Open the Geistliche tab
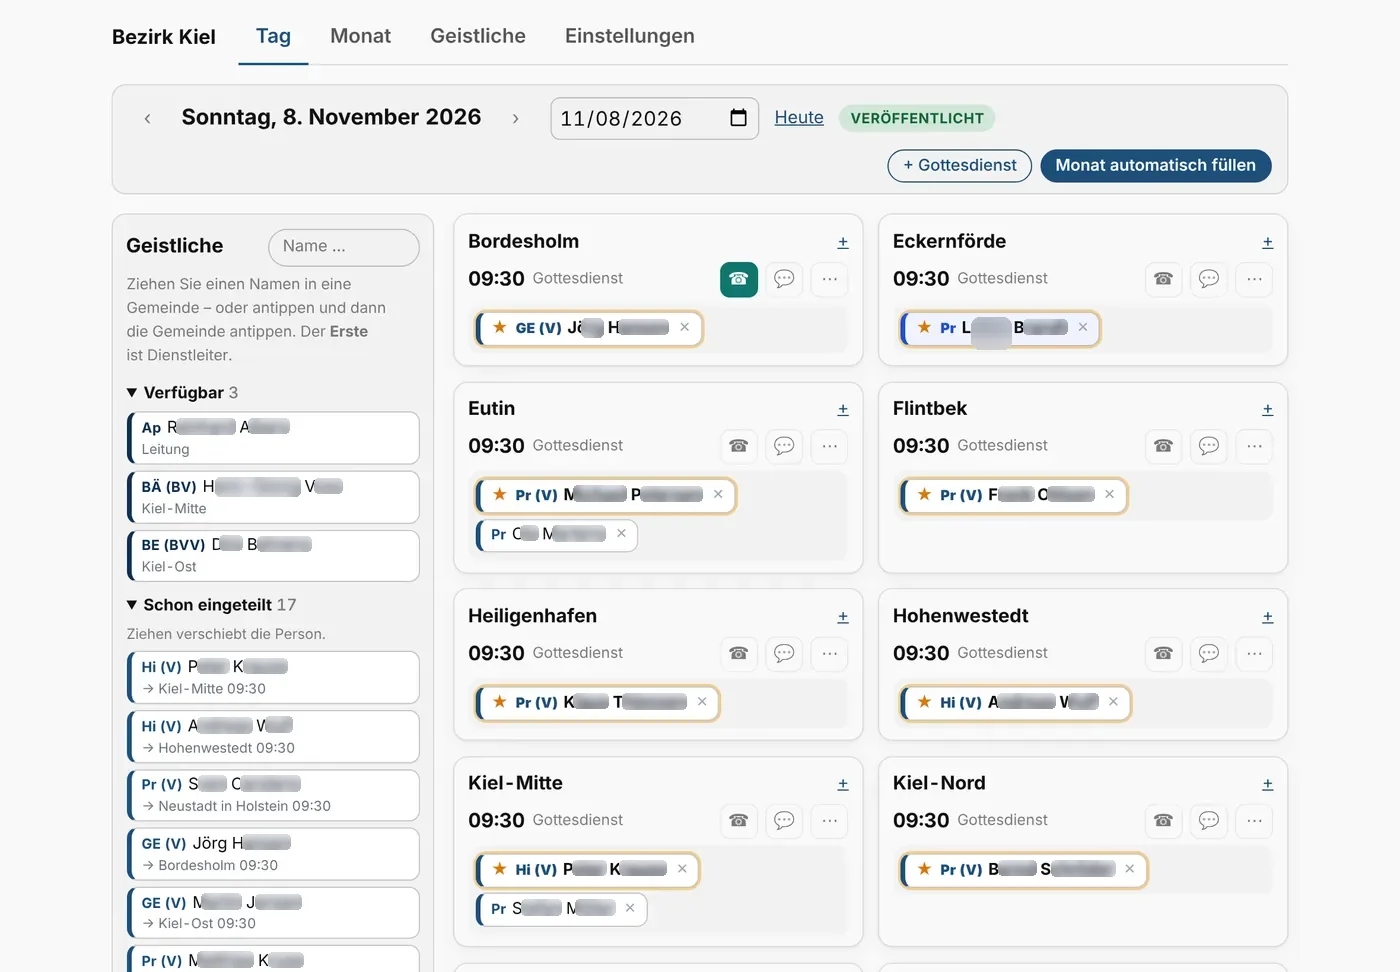The height and width of the screenshot is (972, 1400). coord(478,37)
